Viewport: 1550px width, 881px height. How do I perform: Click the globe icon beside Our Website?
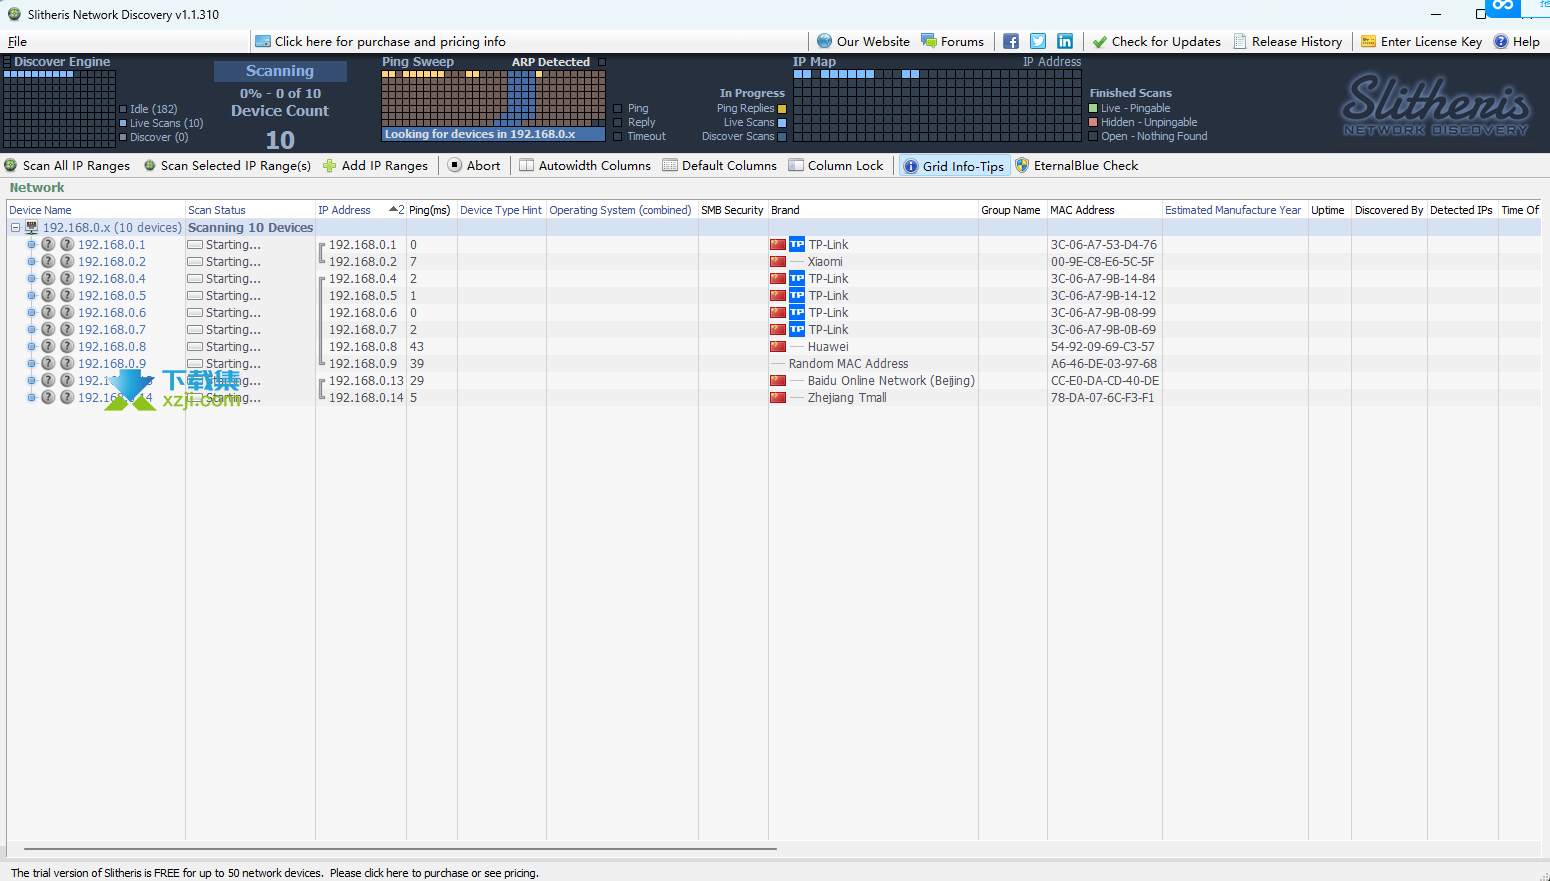824,41
